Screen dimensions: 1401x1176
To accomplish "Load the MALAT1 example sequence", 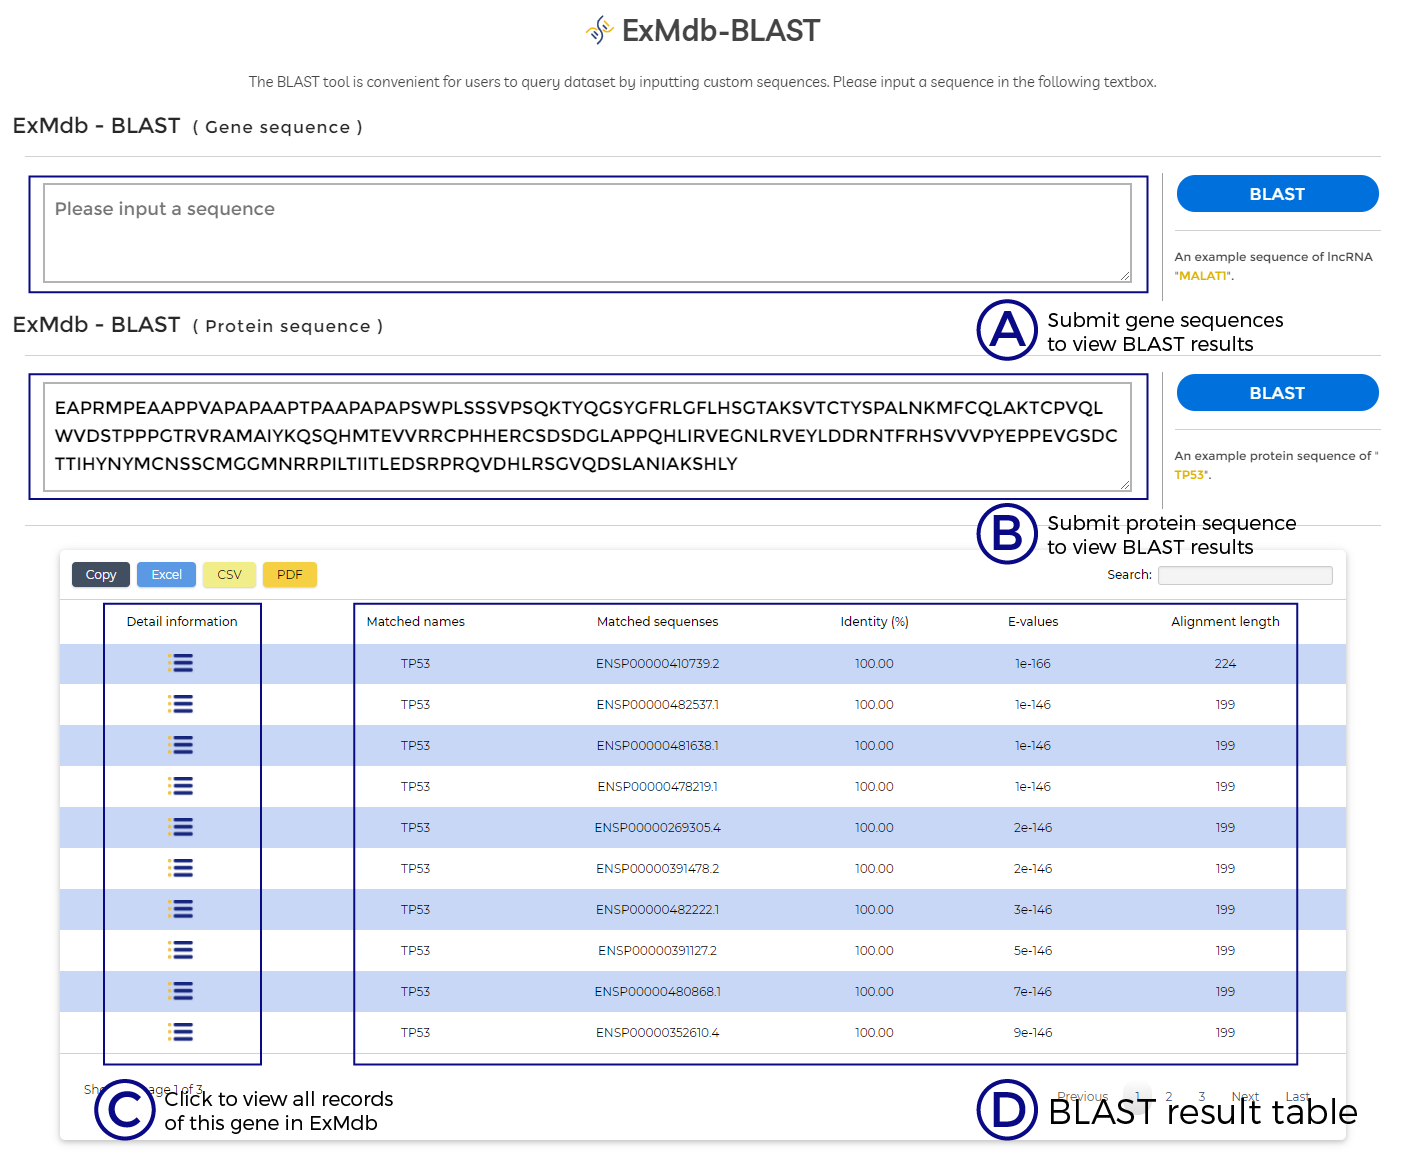I will pos(1204,276).
